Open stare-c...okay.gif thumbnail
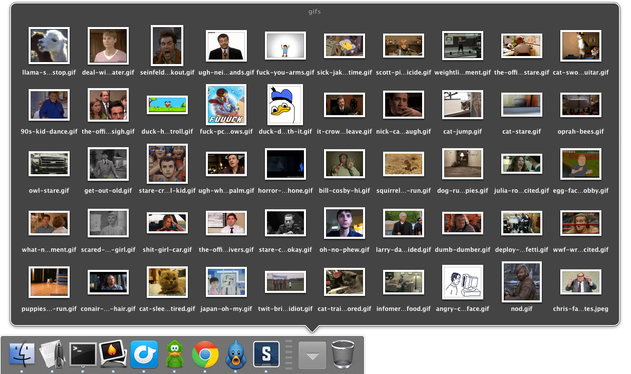The width and height of the screenshot is (631, 374). point(285,223)
